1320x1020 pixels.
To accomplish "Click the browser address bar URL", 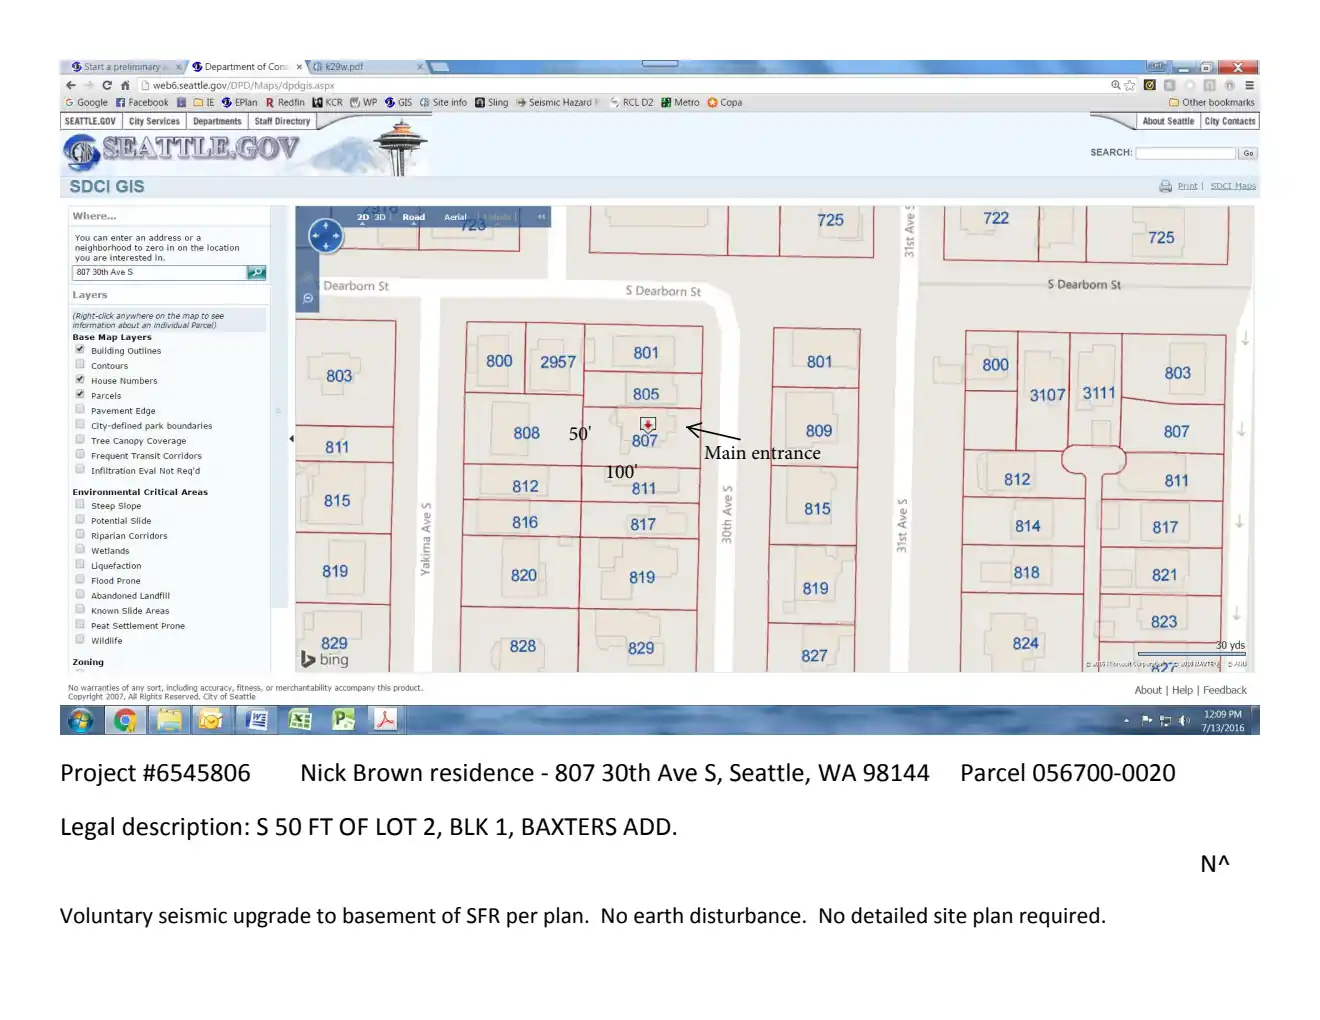I will (x=243, y=85).
